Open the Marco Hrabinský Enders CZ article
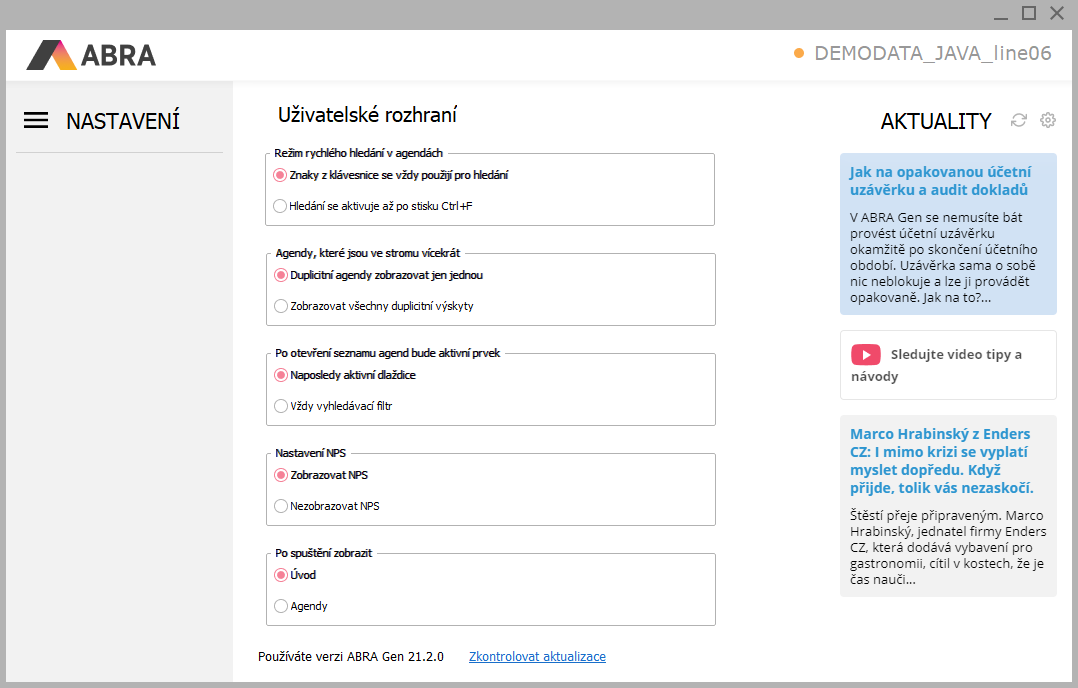This screenshot has height=688, width=1078. pyautogui.click(x=941, y=461)
